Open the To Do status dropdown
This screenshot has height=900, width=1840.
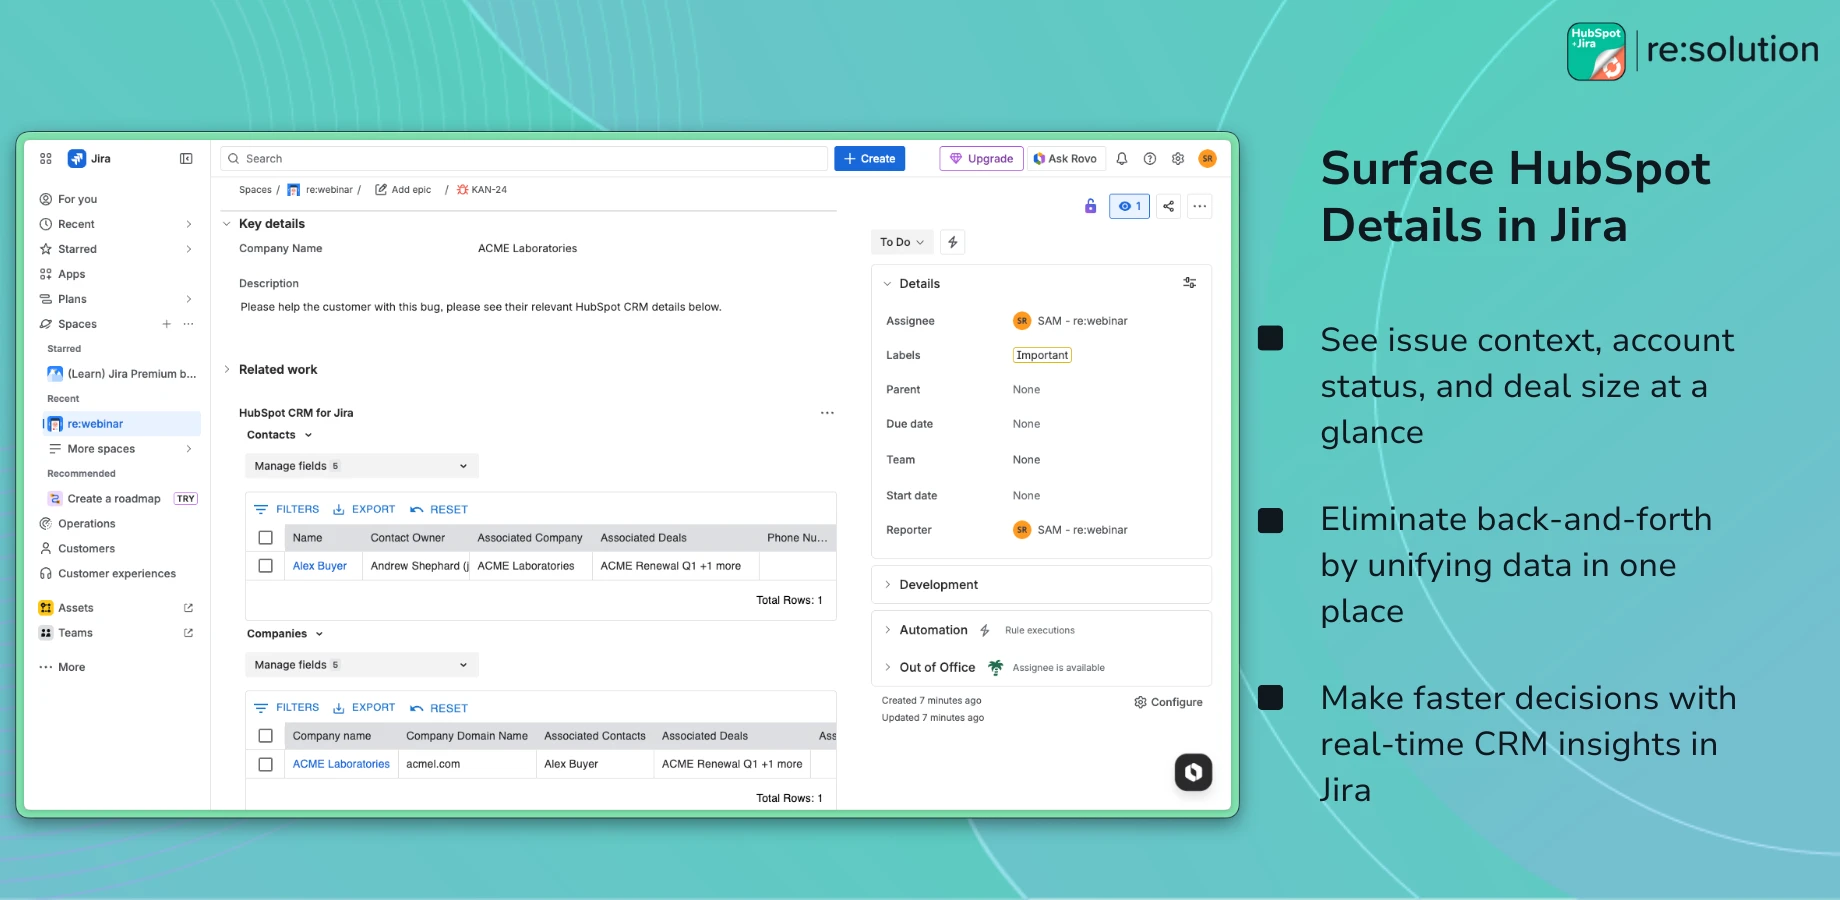pos(902,242)
